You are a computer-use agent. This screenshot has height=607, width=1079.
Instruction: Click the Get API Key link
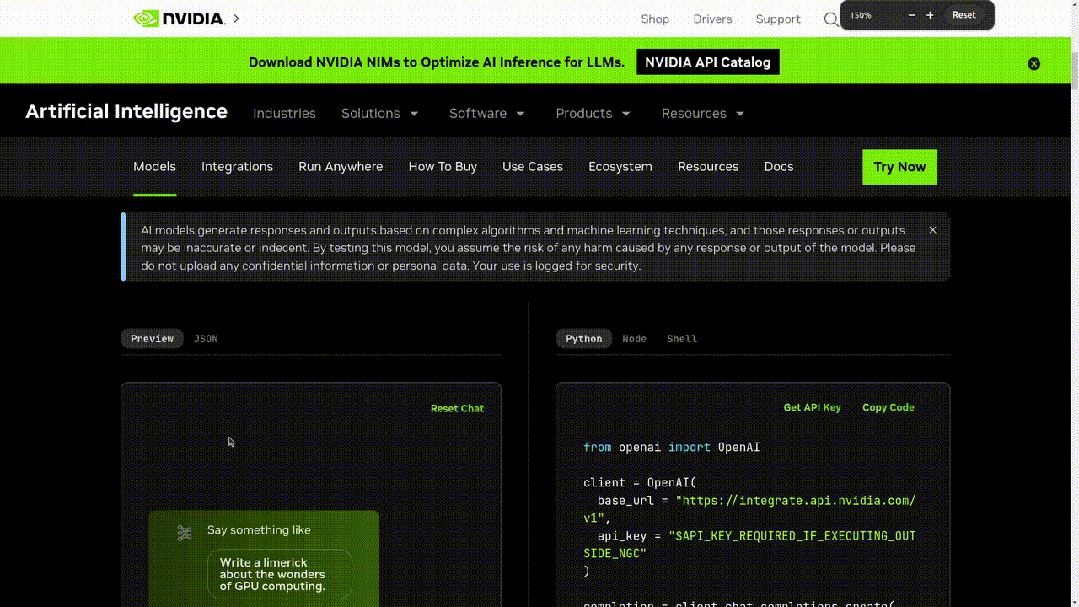[812, 408]
